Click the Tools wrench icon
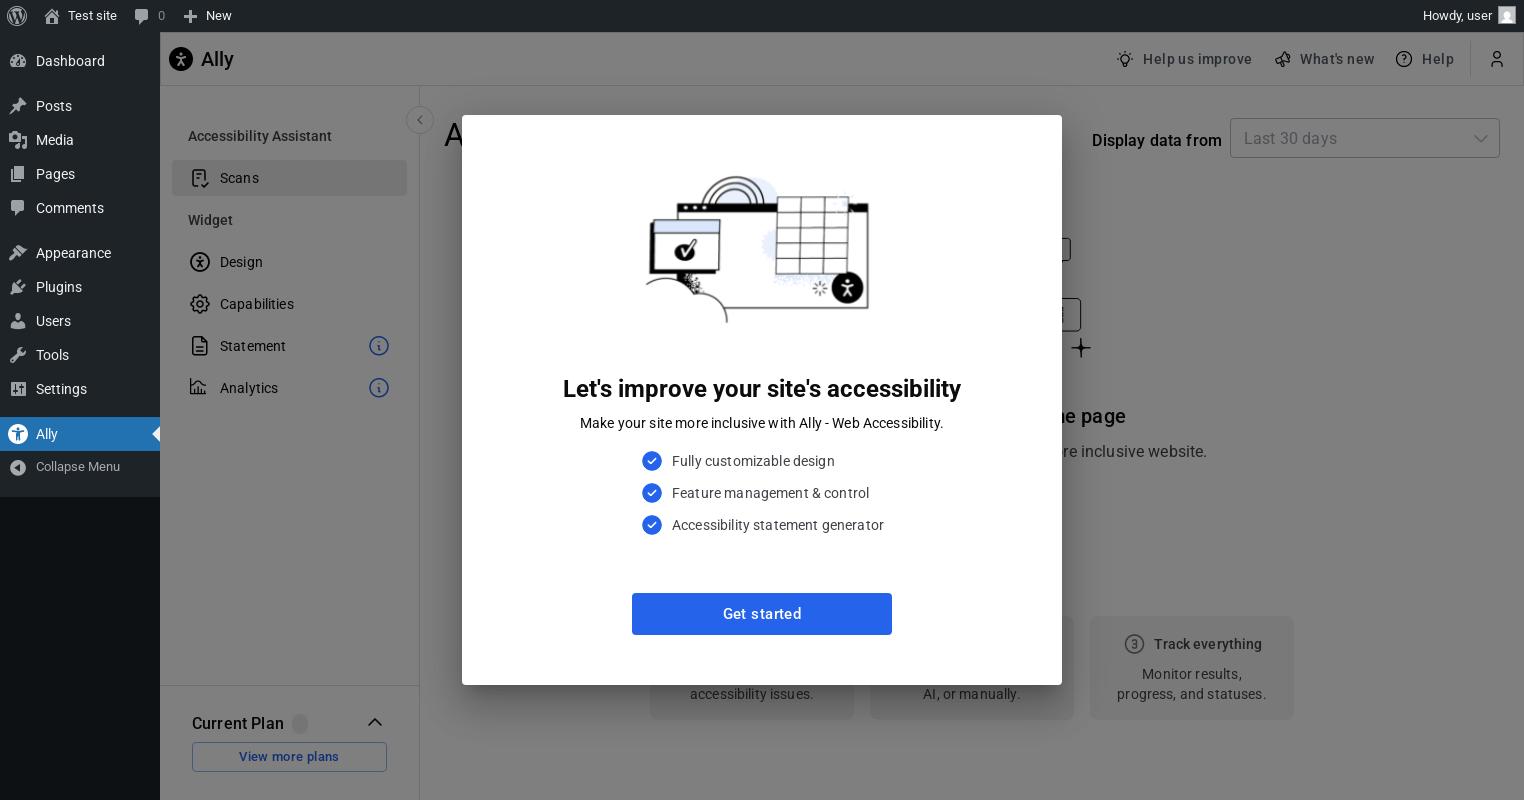This screenshot has height=800, width=1524. click(18, 355)
